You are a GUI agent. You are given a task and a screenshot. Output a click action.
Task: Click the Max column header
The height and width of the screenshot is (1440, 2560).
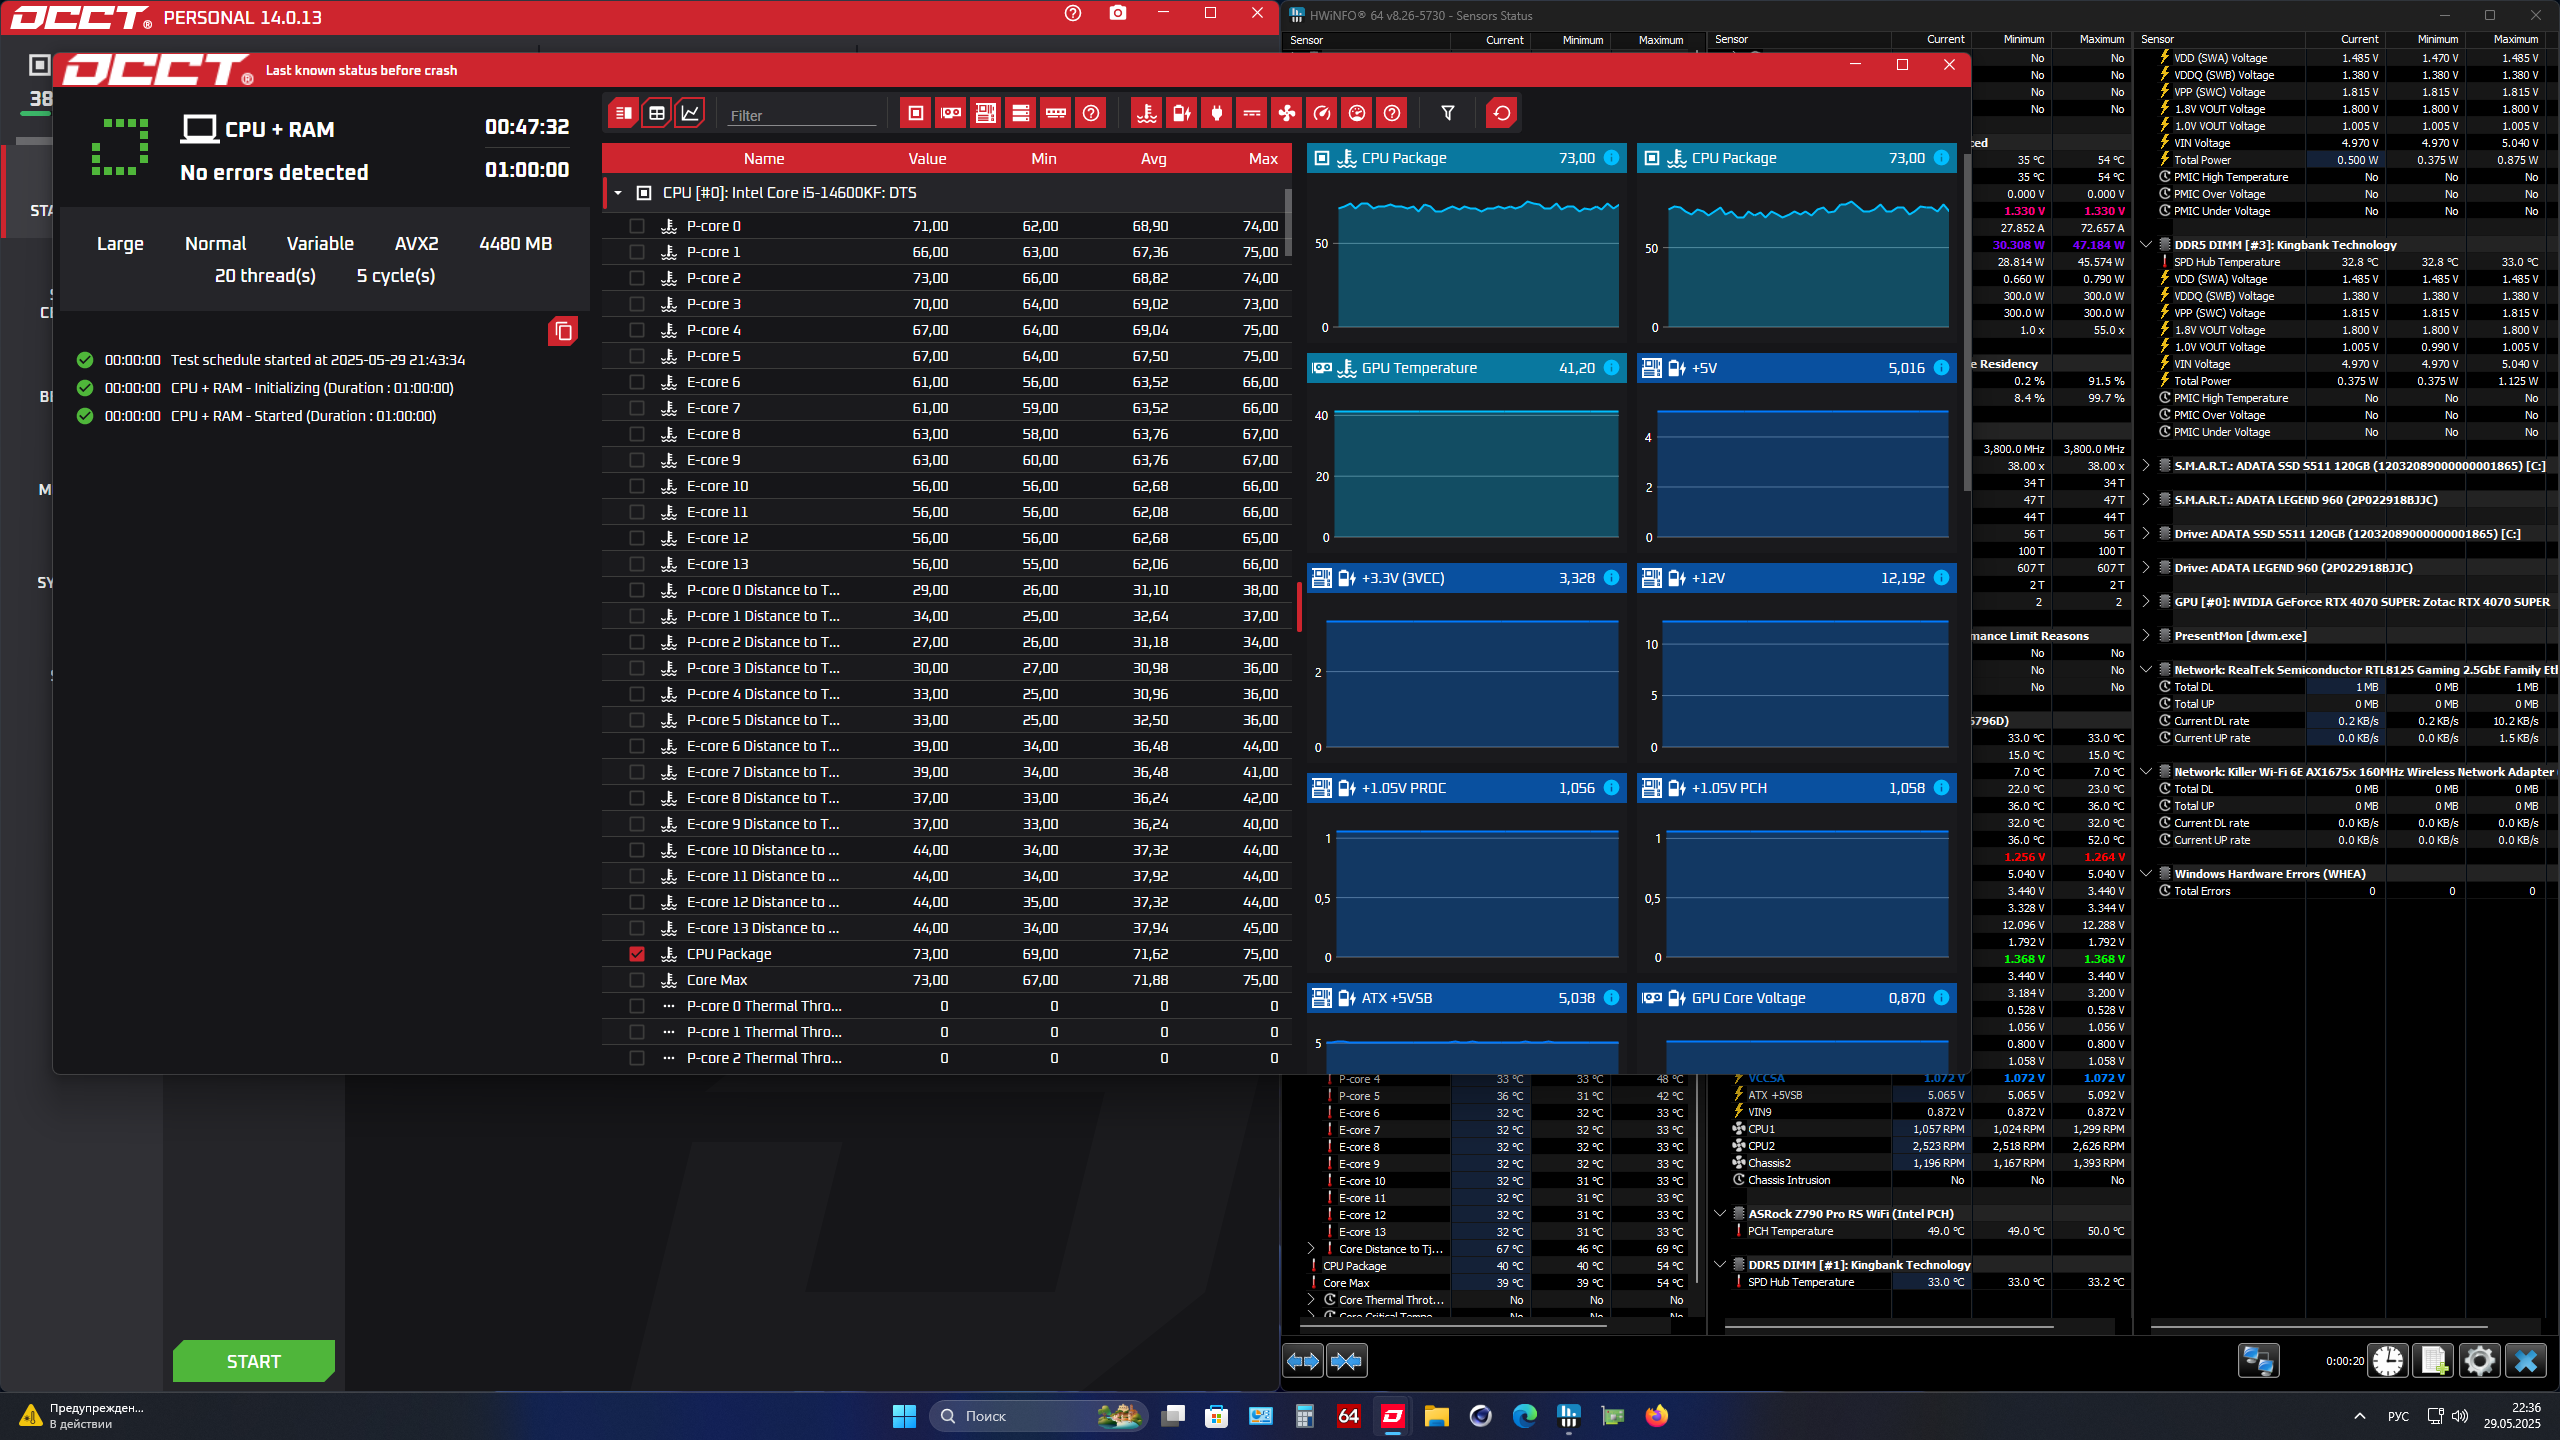pyautogui.click(x=1262, y=159)
